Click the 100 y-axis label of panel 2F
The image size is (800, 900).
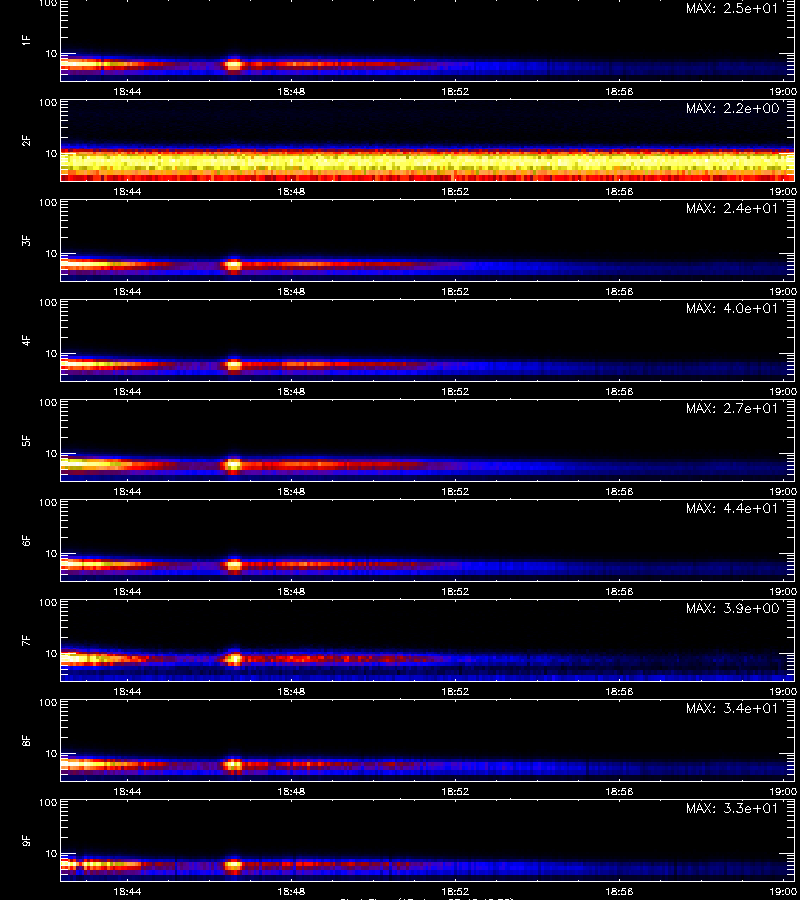pos(48,103)
